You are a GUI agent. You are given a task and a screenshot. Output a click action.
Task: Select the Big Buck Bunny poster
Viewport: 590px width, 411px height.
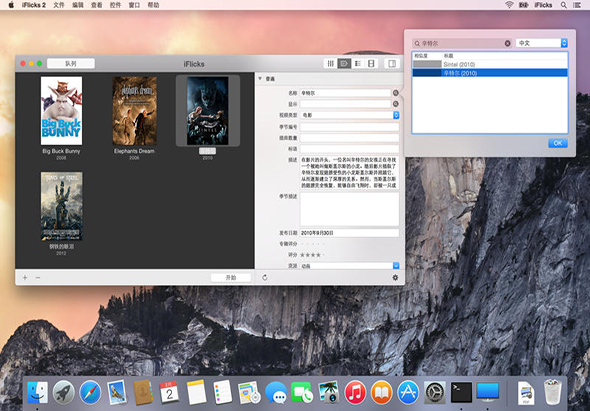(61, 111)
